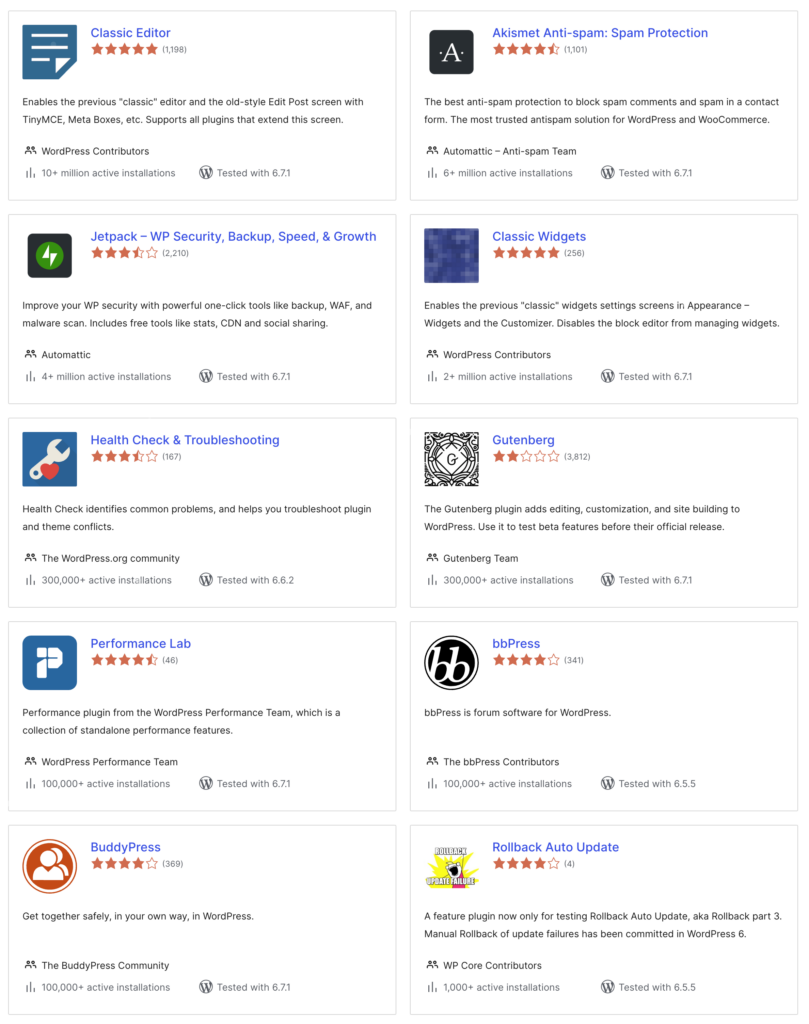
Task: Click the Jetpack lightning bolt icon
Action: click(49, 255)
